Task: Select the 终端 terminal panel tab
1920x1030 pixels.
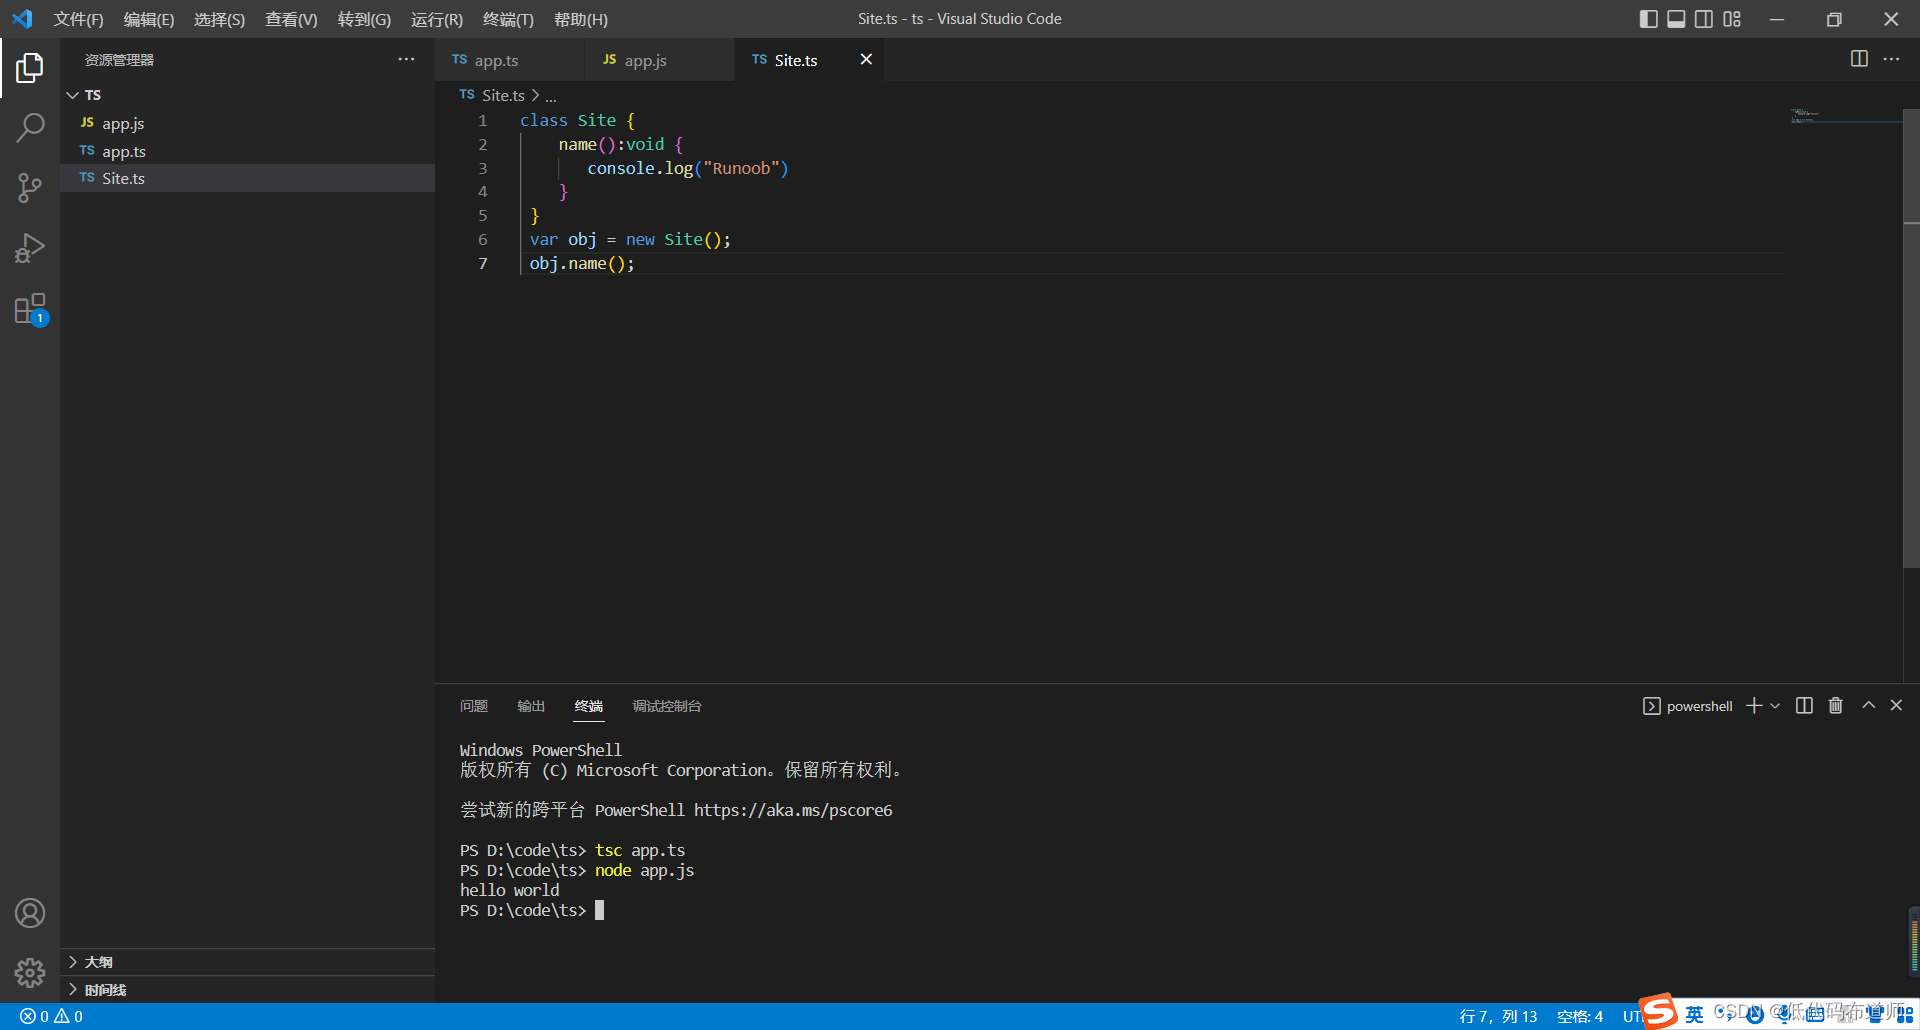Action: [589, 706]
